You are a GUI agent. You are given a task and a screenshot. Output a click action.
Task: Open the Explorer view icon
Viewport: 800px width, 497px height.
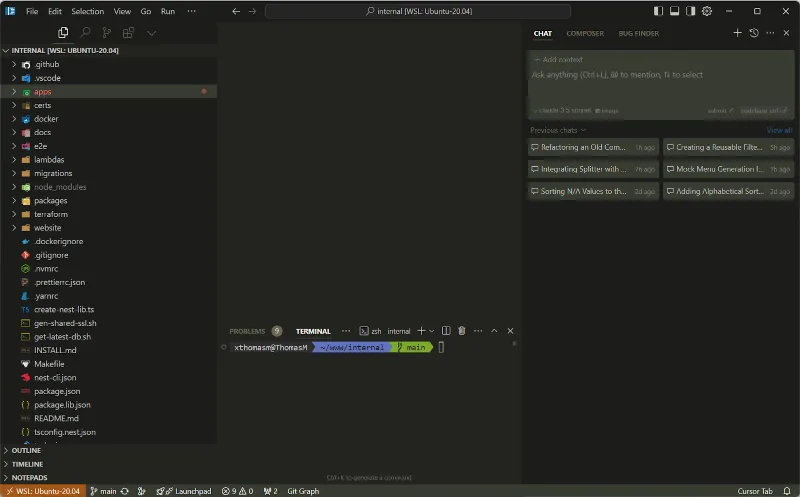(63, 33)
